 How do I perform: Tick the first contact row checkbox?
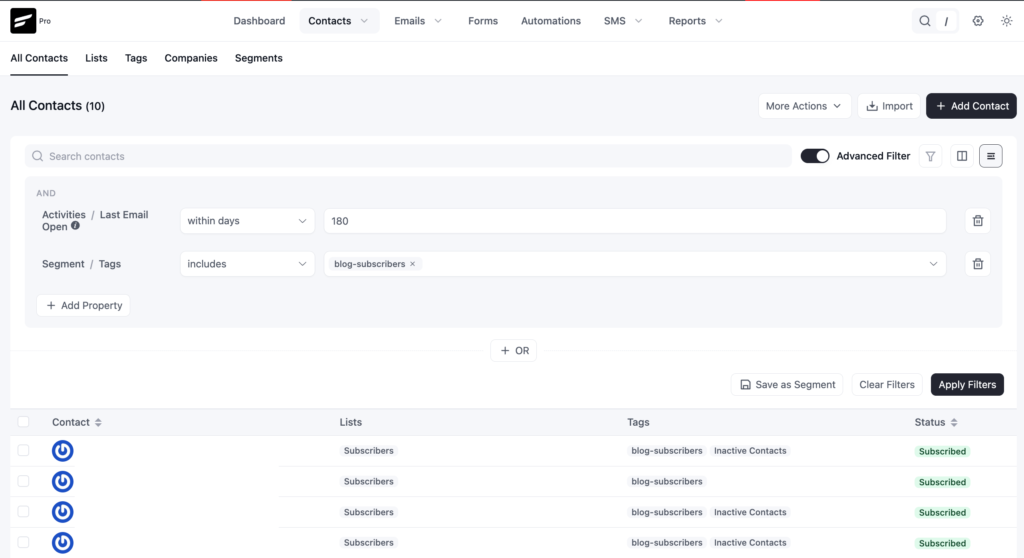(x=24, y=450)
